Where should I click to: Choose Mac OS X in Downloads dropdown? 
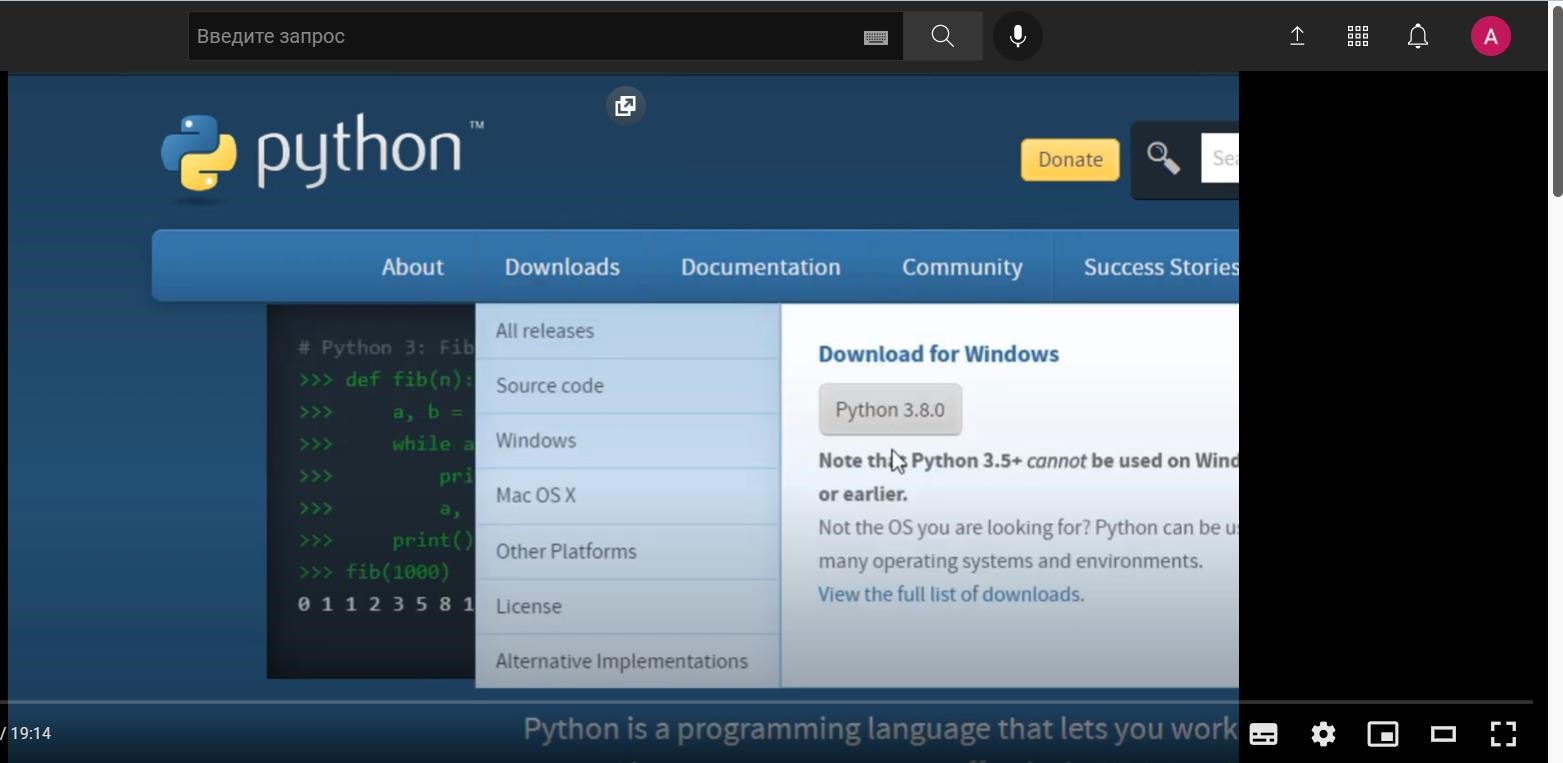point(627,496)
